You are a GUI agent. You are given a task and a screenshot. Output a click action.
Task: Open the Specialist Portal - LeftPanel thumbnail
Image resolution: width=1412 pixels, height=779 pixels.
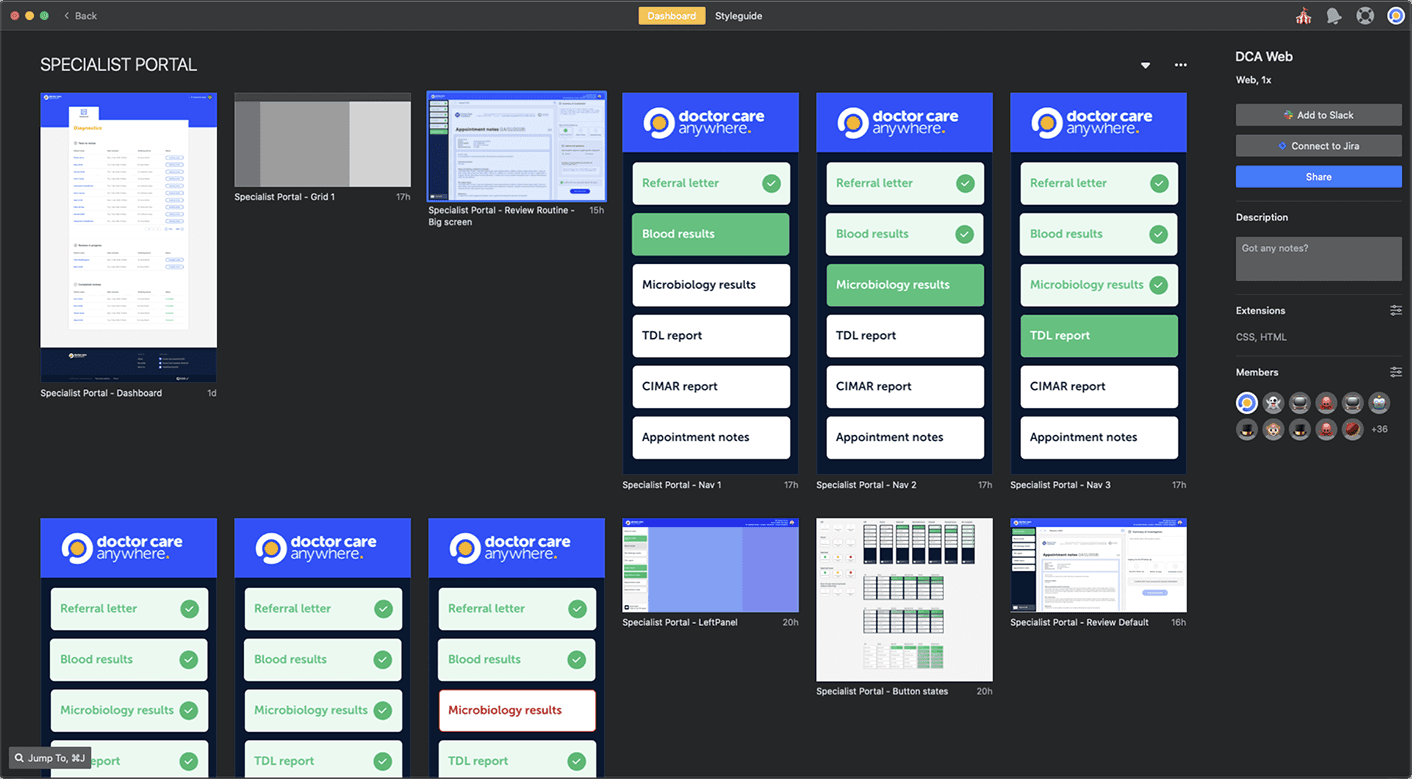710,565
